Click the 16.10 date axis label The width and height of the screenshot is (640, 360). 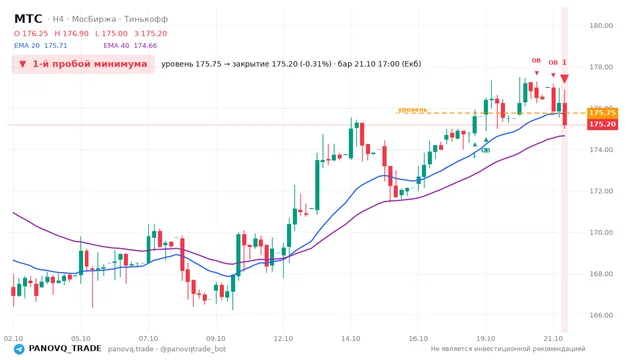418,339
